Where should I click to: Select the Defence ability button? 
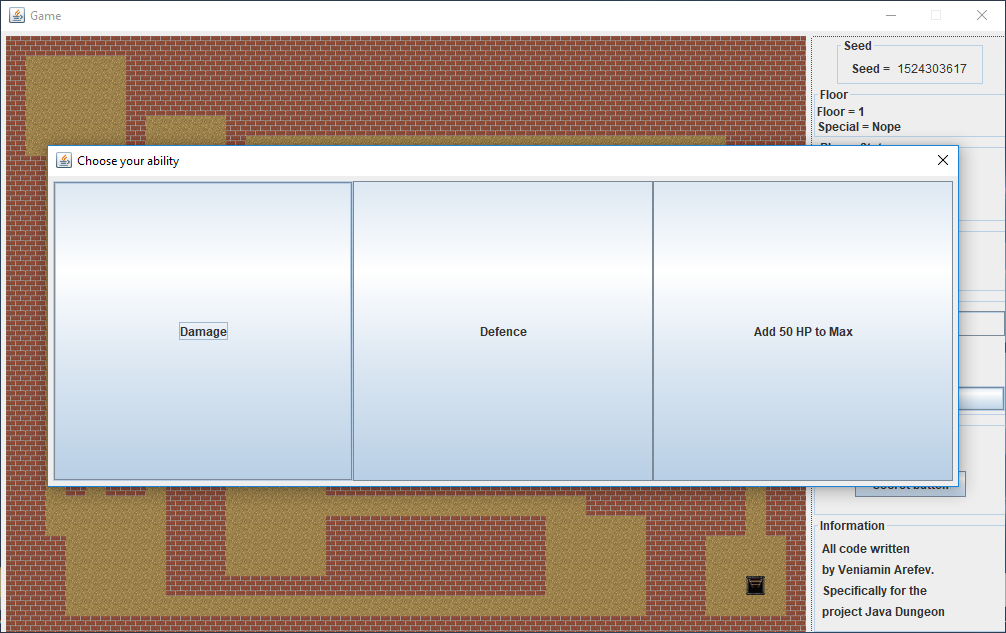click(x=503, y=331)
